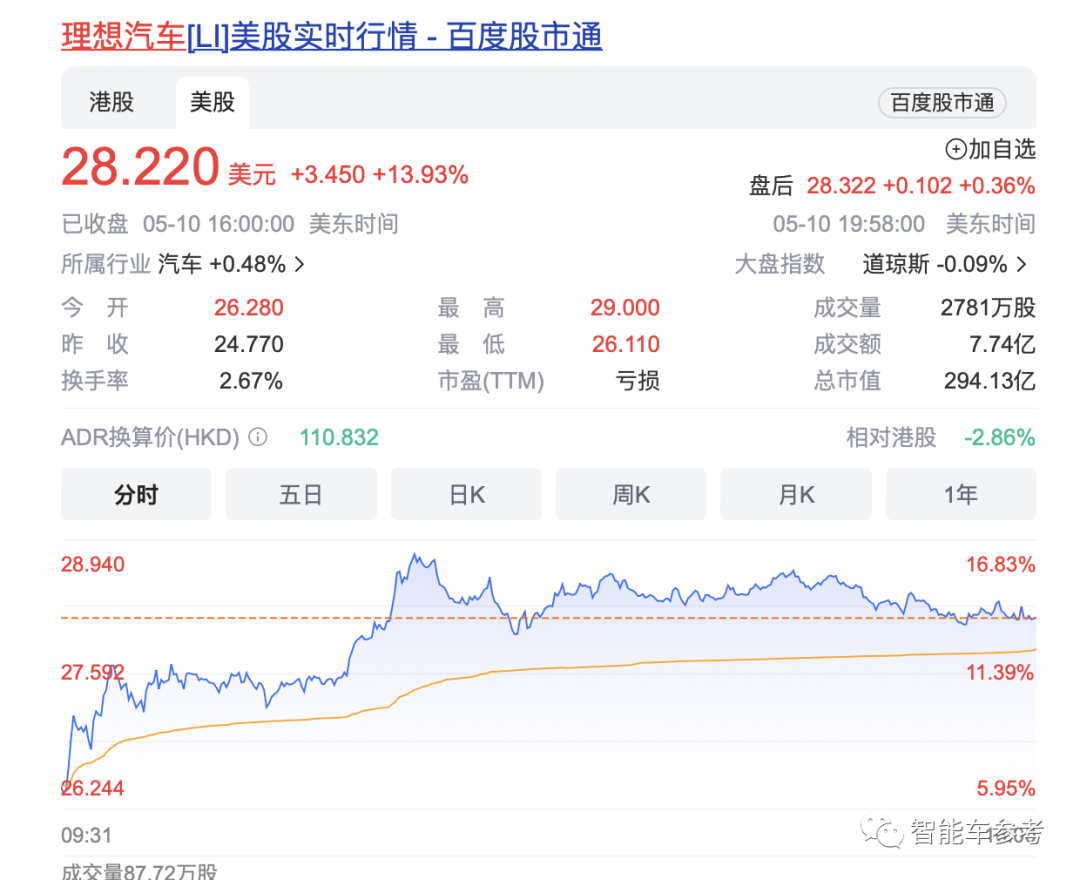Screen dimensions: 1080x880
Task: Click the 今开 value 26.280
Action: click(249, 308)
